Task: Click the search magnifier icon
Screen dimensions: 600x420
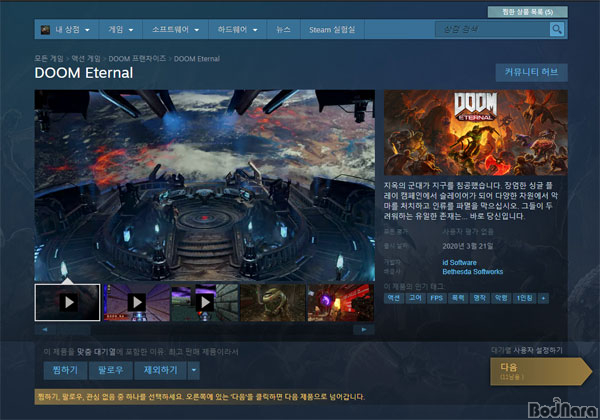Action: [x=557, y=29]
